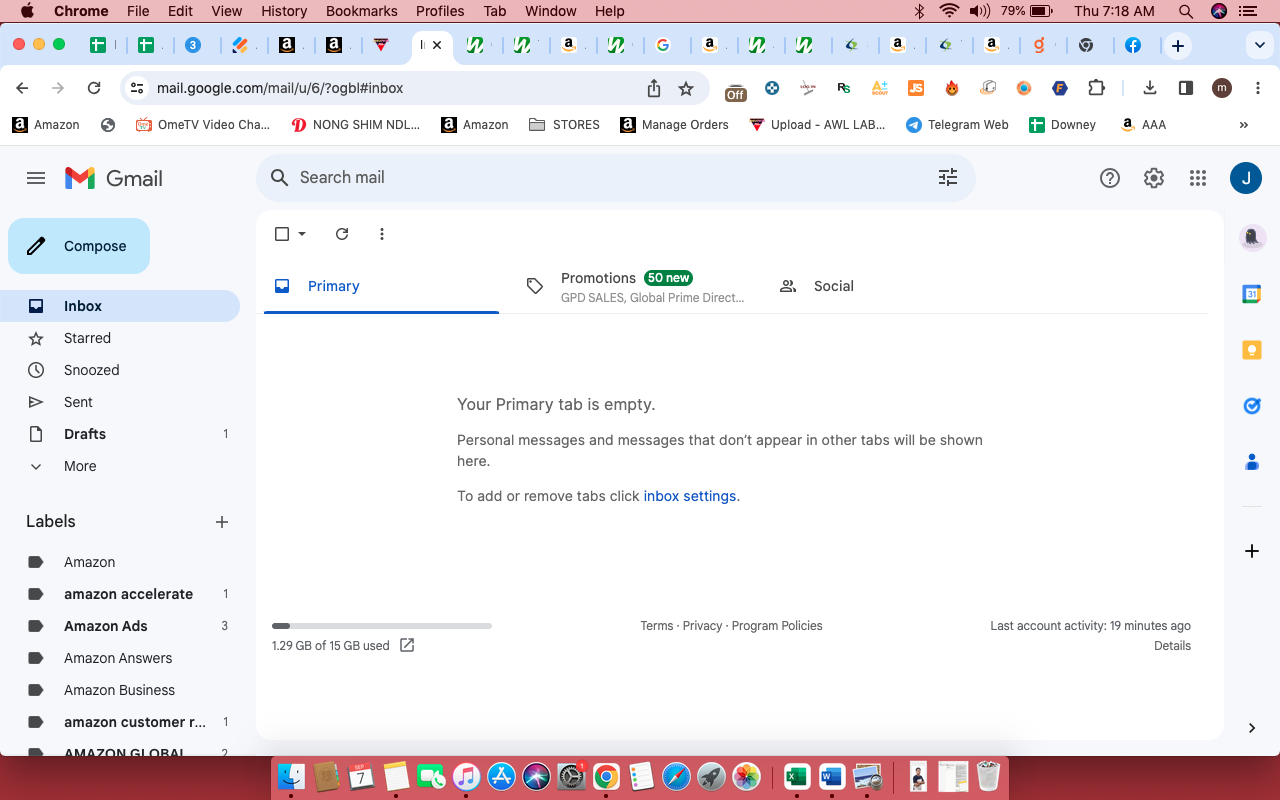Open Amazon Business label
Viewport: 1280px width, 800px height.
pos(120,690)
